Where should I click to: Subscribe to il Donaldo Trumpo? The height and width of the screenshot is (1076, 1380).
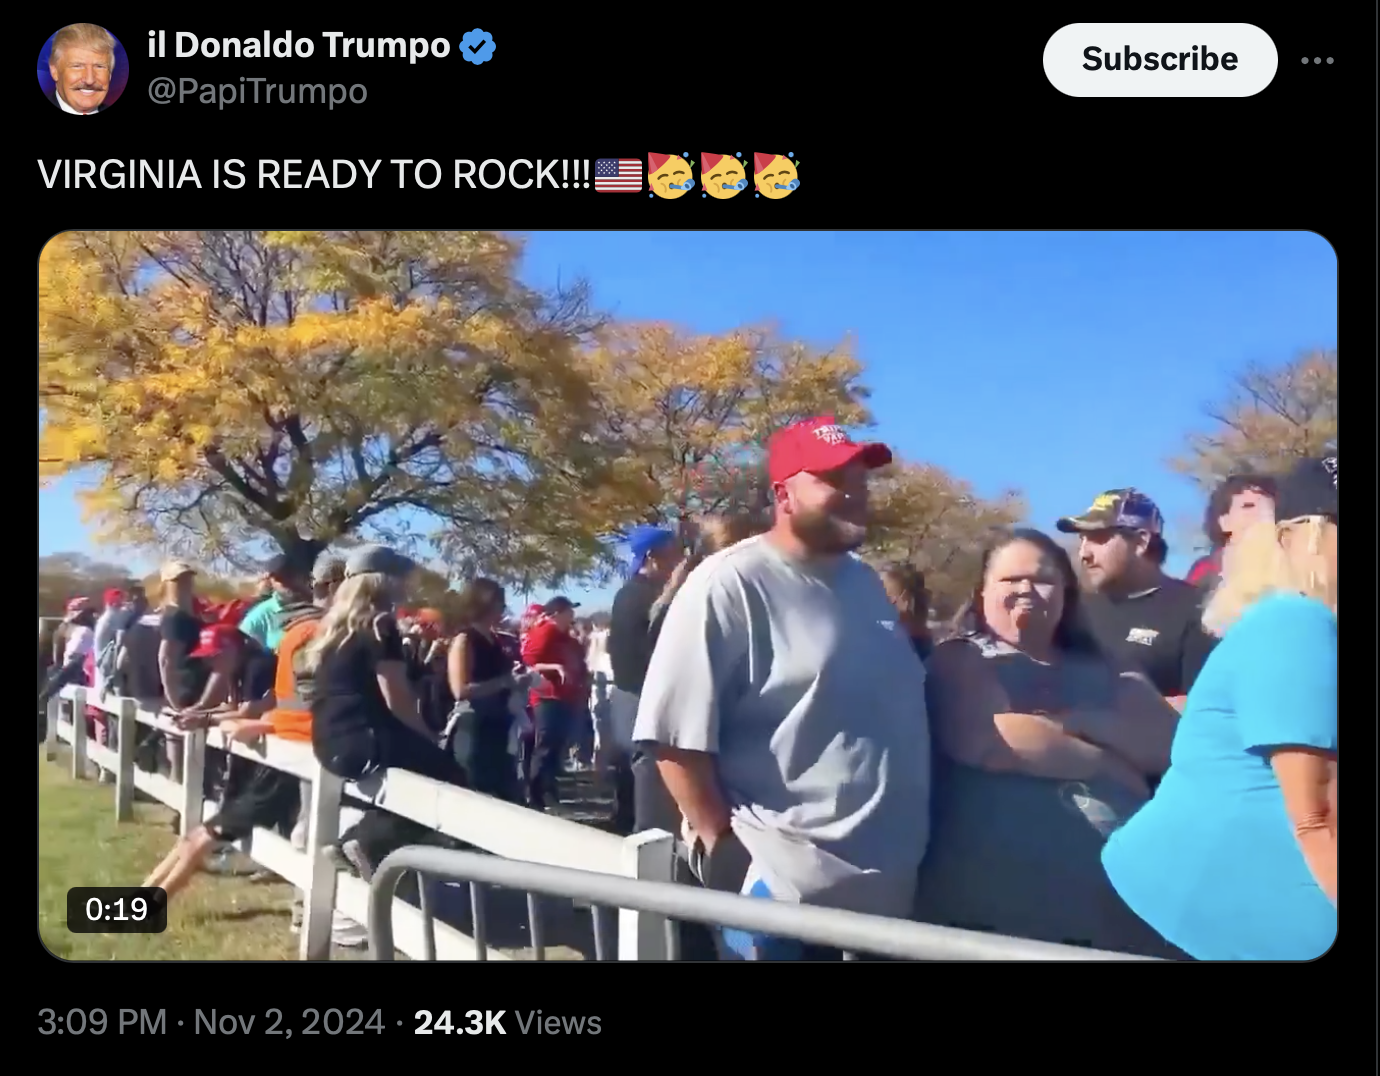click(x=1160, y=60)
